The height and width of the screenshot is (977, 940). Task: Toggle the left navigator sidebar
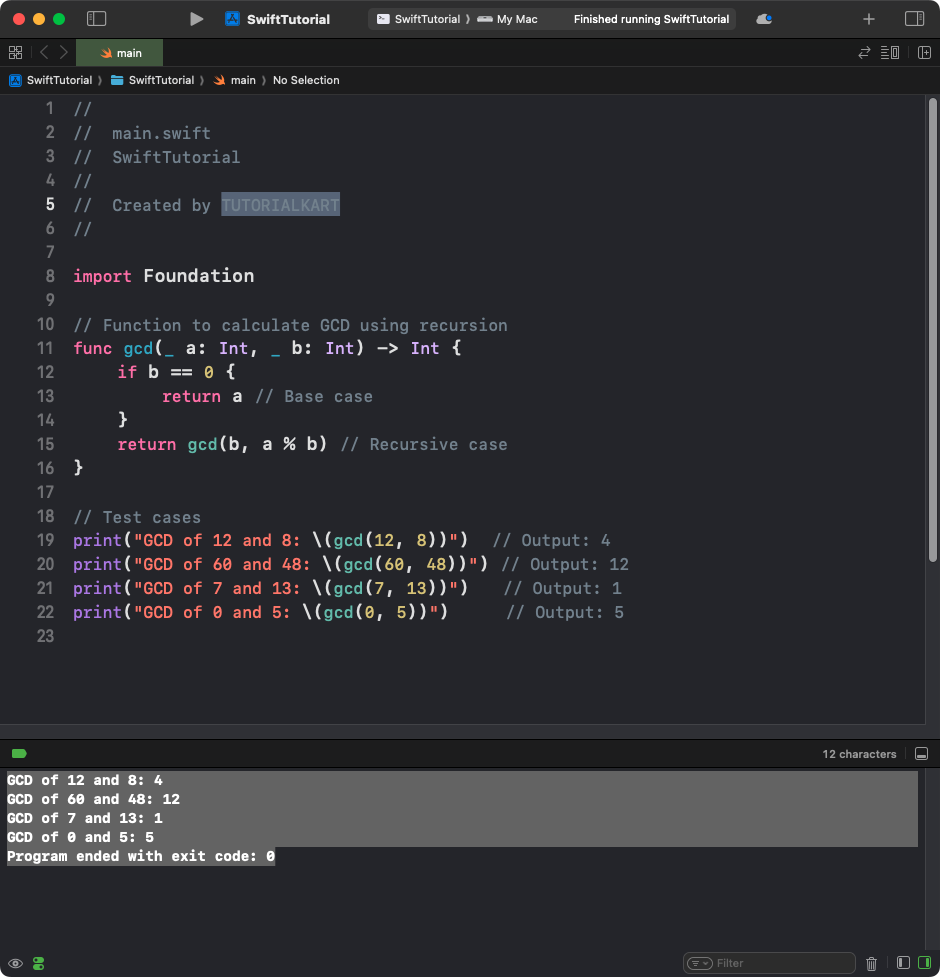pyautogui.click(x=97, y=19)
